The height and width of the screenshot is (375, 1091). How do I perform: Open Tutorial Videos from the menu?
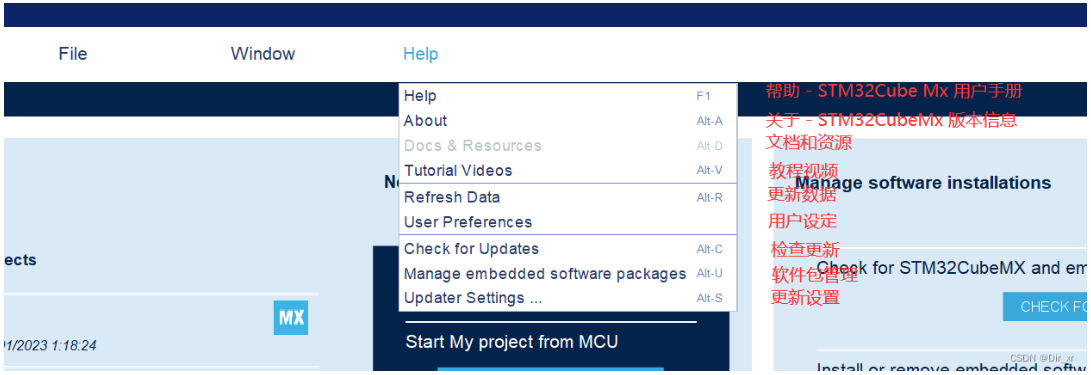click(568, 170)
